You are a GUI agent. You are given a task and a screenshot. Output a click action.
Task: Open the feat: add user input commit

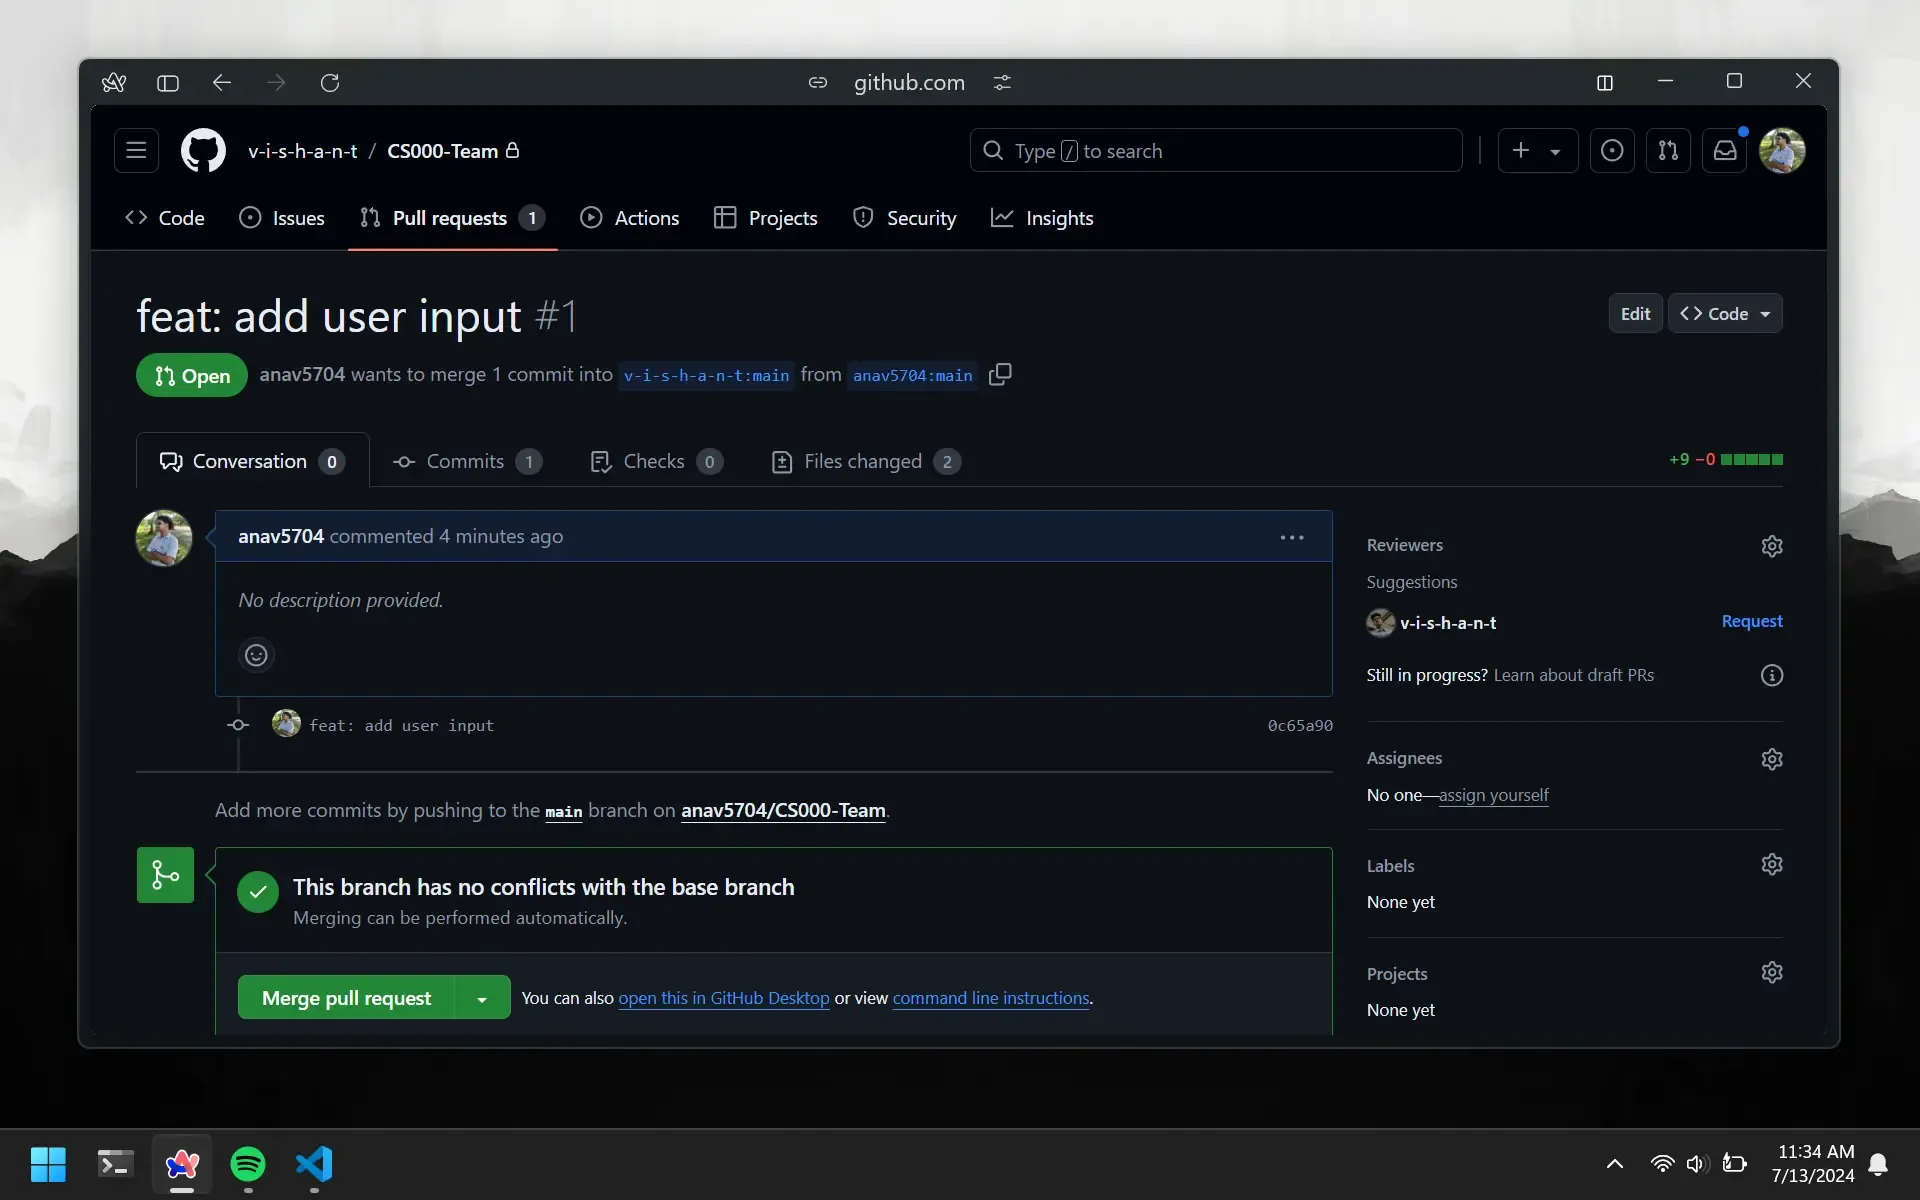pyautogui.click(x=401, y=725)
